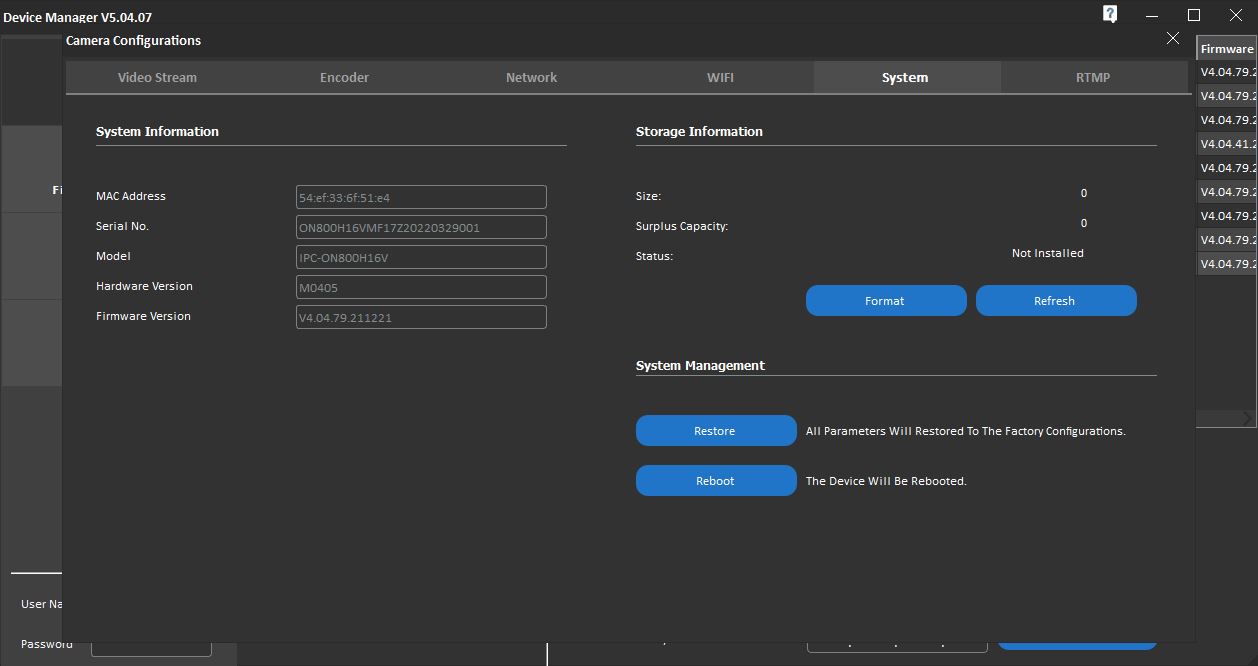1258x666 pixels.
Task: Select the WIFI tab
Action: pyautogui.click(x=720, y=77)
